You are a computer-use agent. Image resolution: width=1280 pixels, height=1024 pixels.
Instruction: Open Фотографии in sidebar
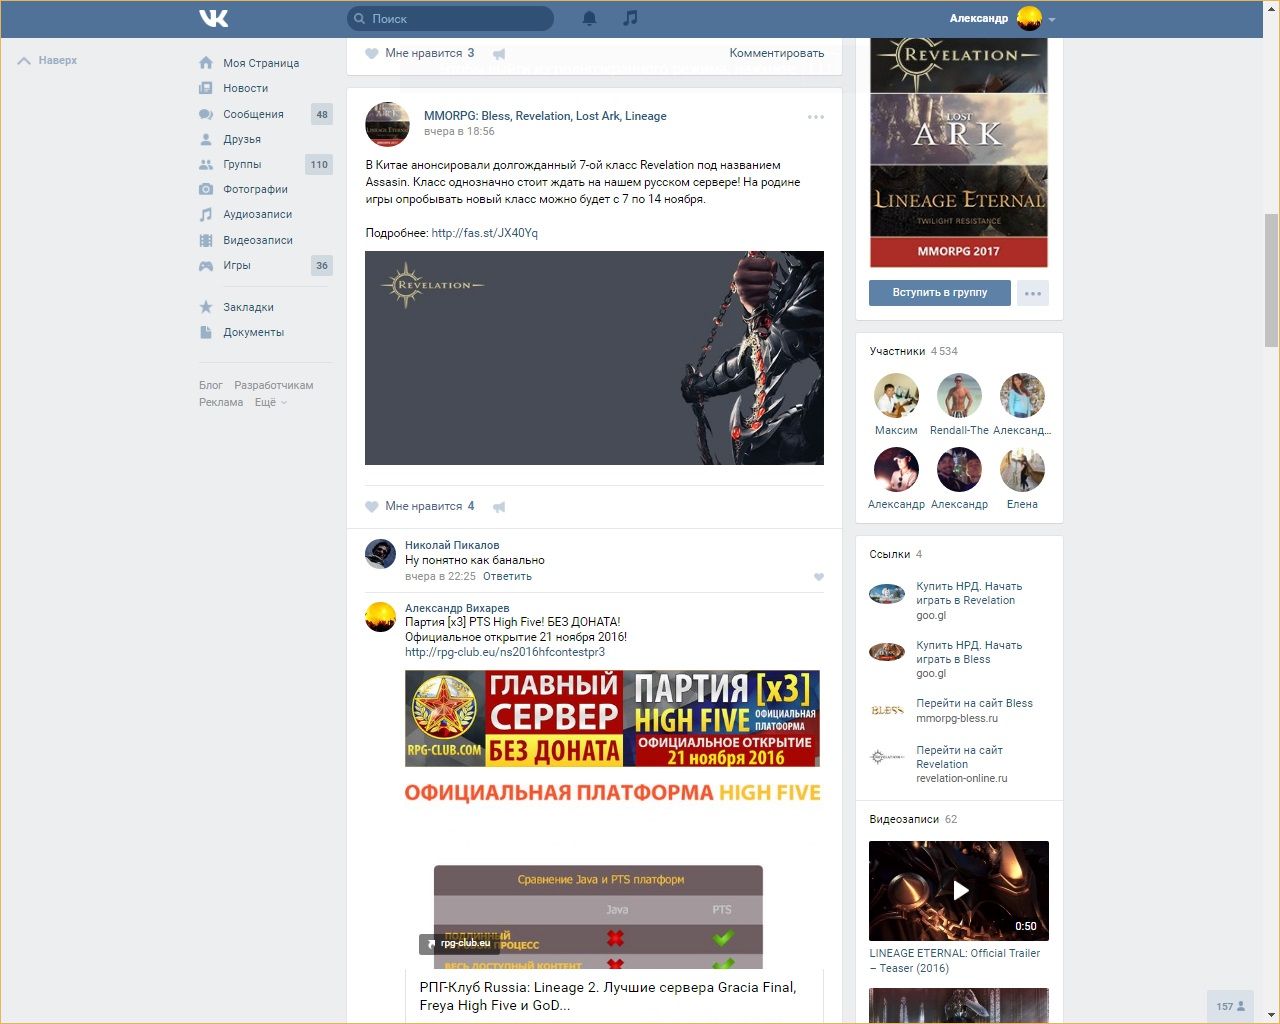[255, 189]
